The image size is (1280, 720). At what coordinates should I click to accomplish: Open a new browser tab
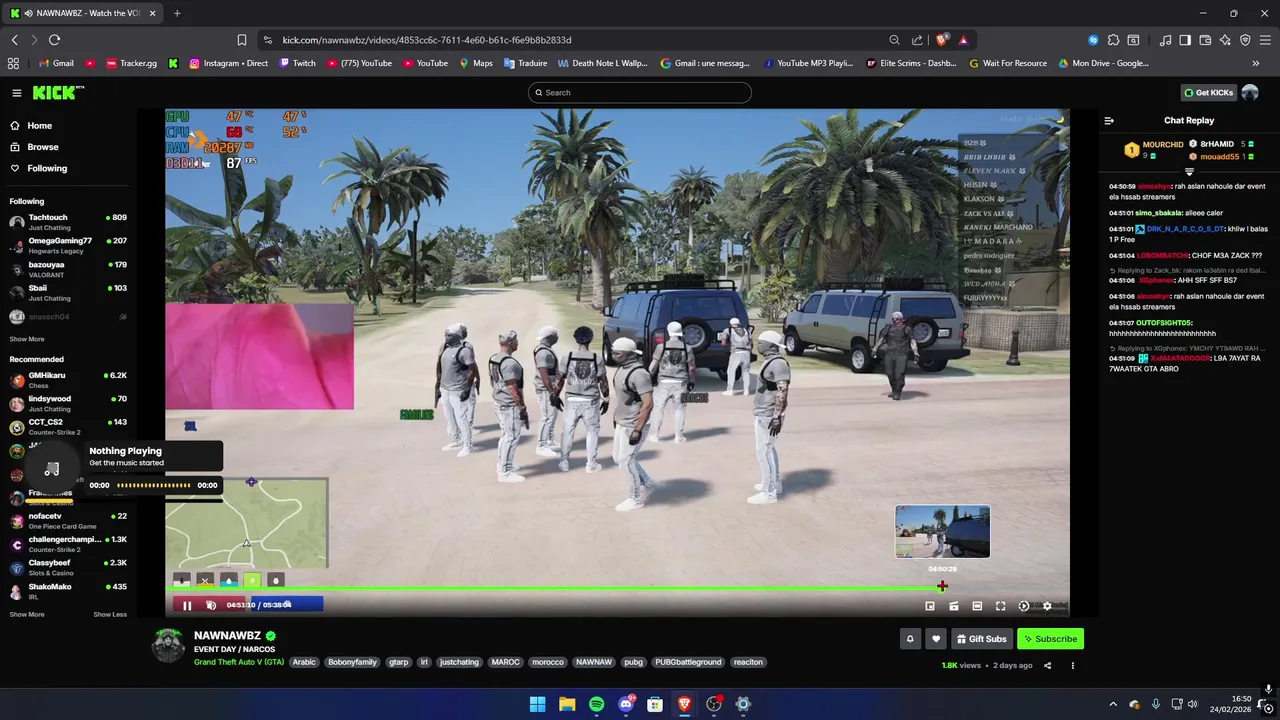(177, 13)
